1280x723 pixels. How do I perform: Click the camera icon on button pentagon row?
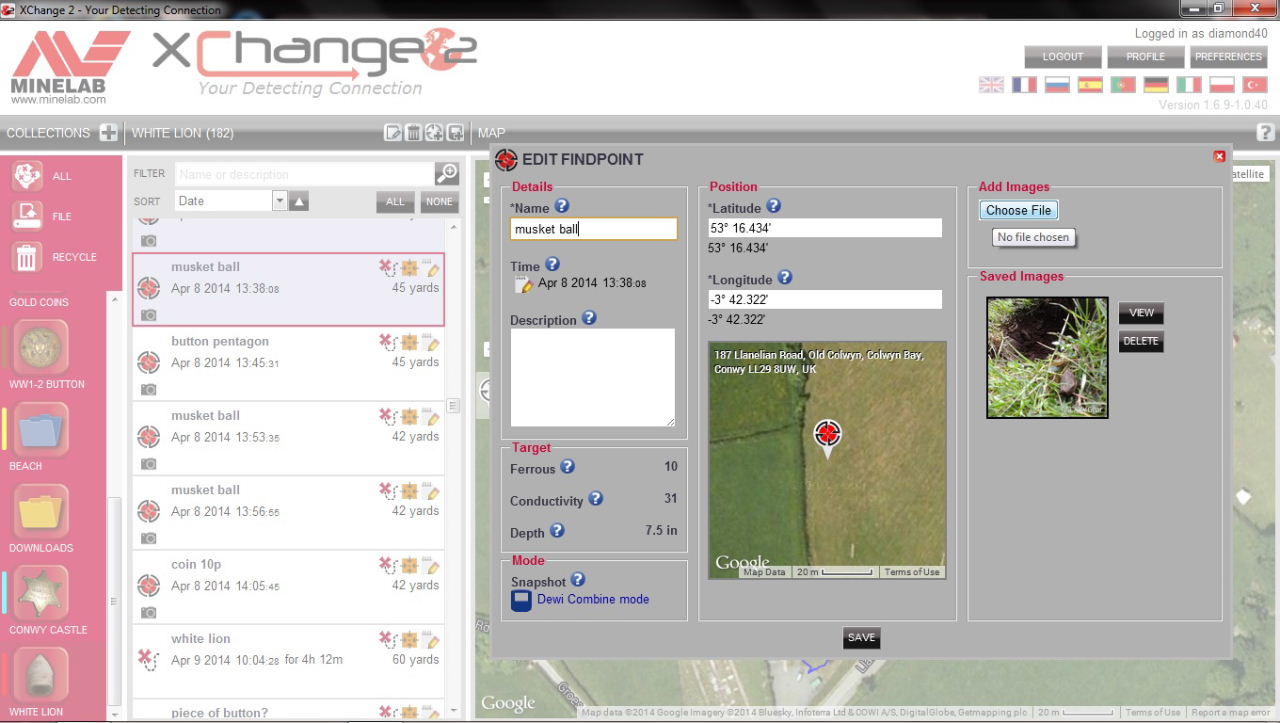[x=148, y=389]
